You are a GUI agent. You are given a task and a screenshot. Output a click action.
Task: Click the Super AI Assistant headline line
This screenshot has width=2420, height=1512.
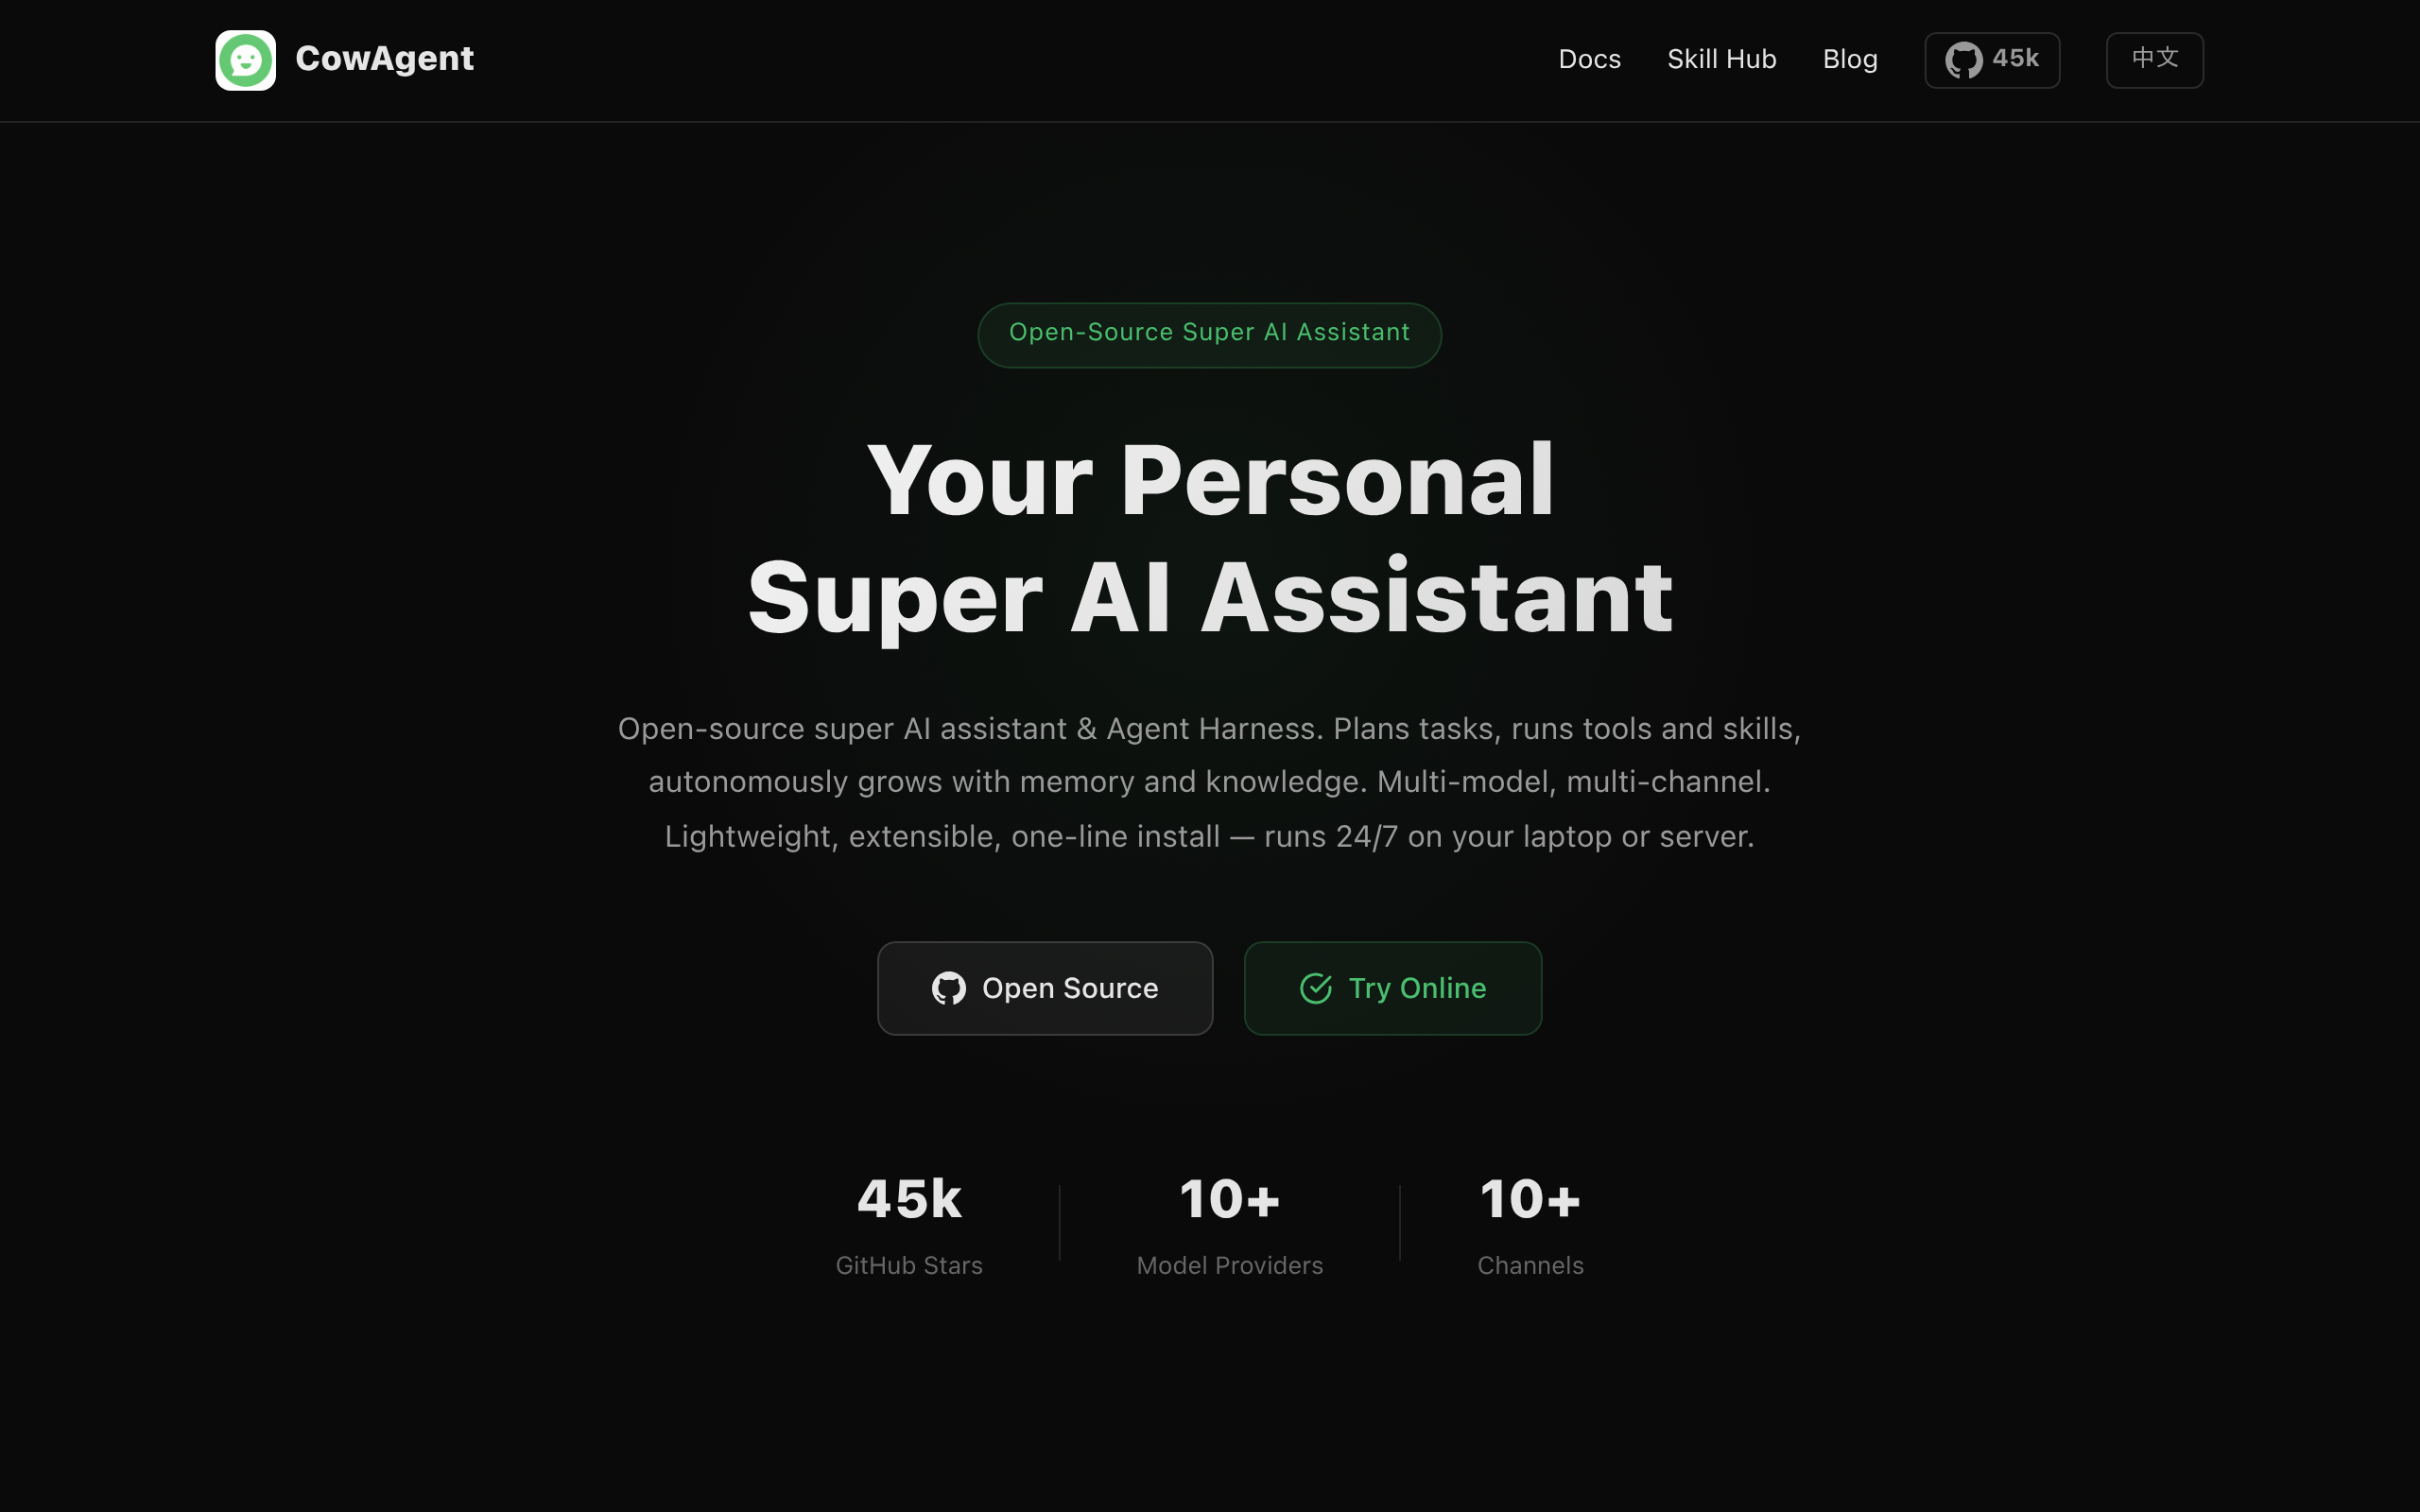pyautogui.click(x=1210, y=598)
